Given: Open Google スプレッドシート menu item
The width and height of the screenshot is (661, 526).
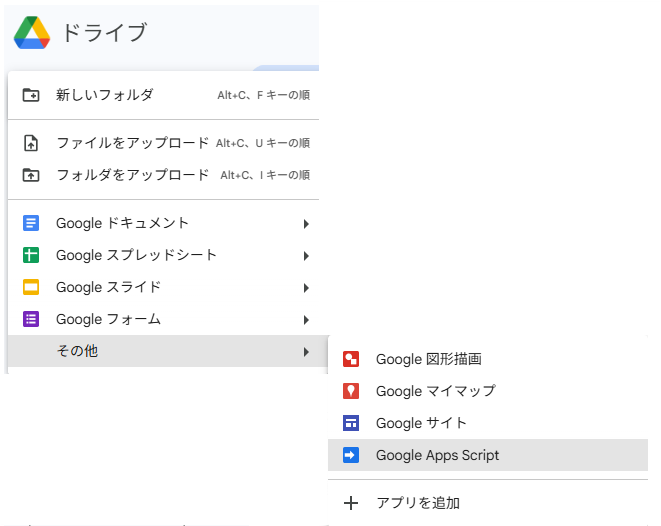Looking at the screenshot, I should coord(164,255).
